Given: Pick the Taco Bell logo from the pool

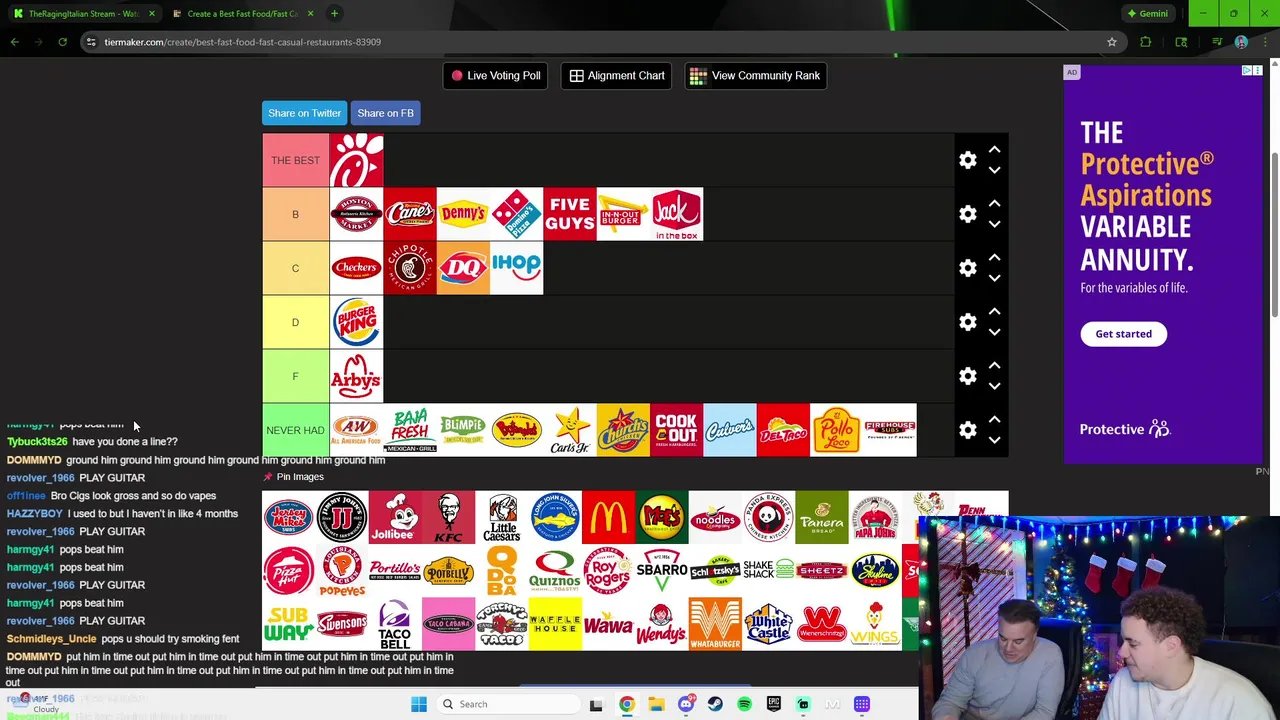Looking at the screenshot, I should (x=395, y=625).
